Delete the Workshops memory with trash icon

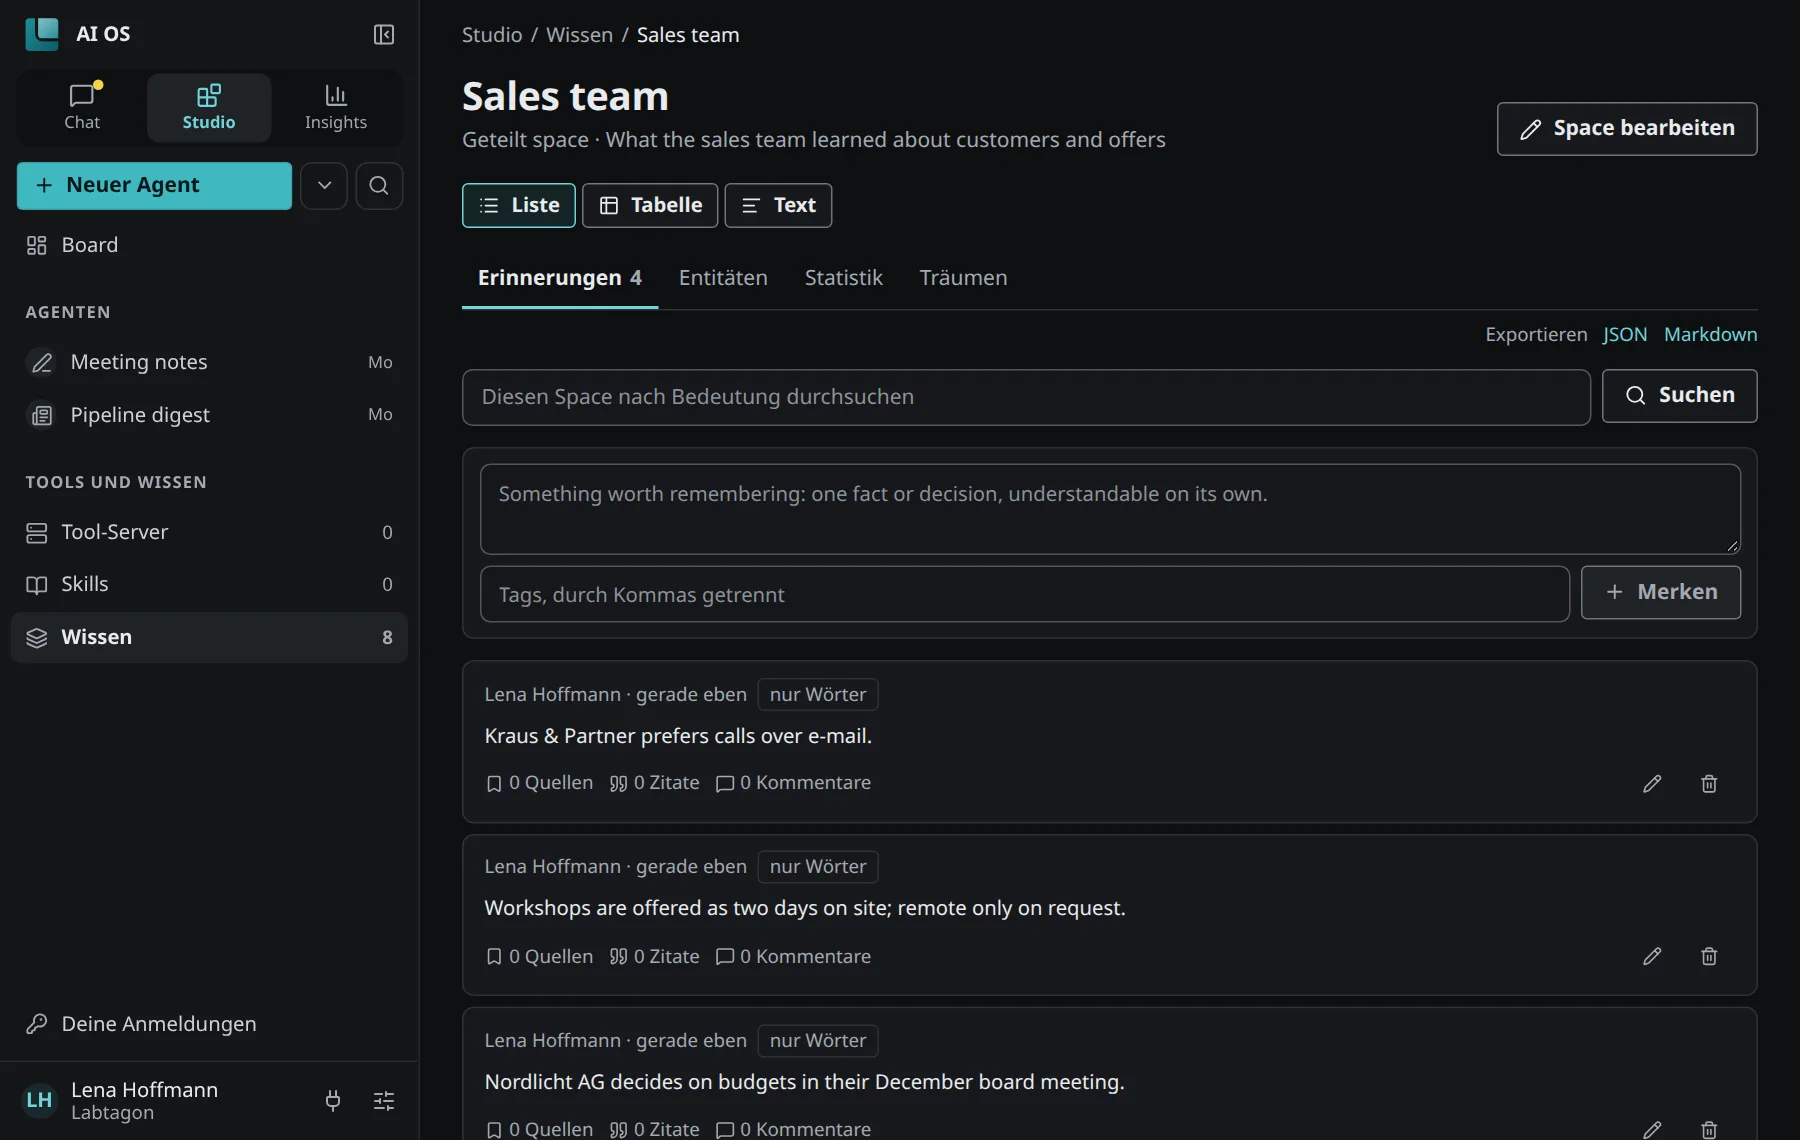pyautogui.click(x=1709, y=957)
